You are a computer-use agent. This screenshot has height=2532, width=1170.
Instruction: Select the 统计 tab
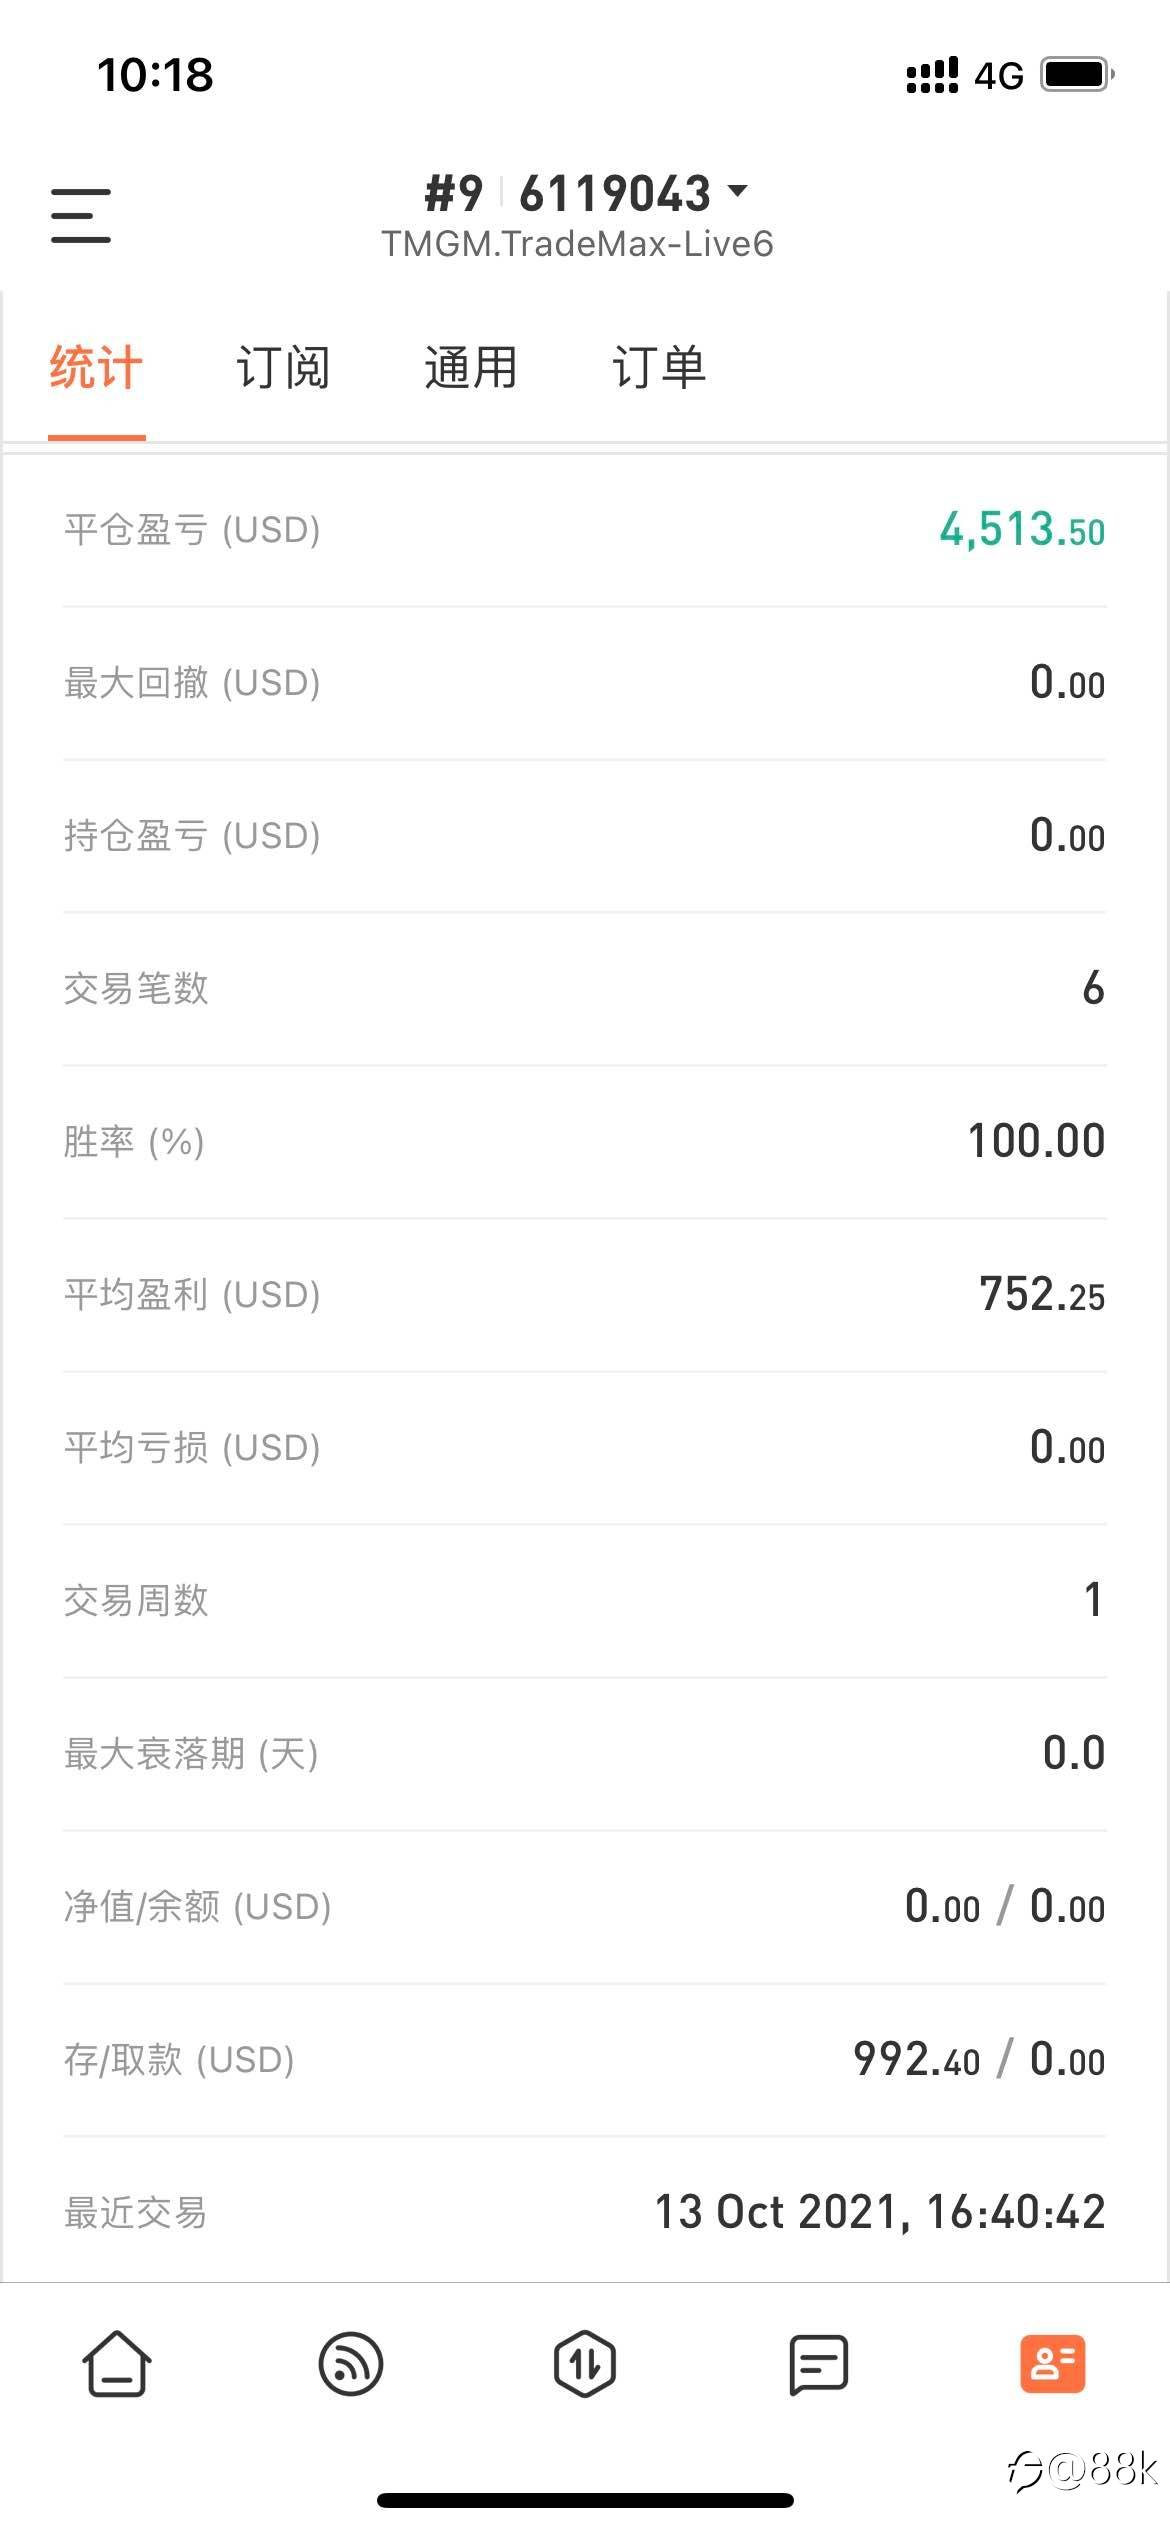coord(96,367)
